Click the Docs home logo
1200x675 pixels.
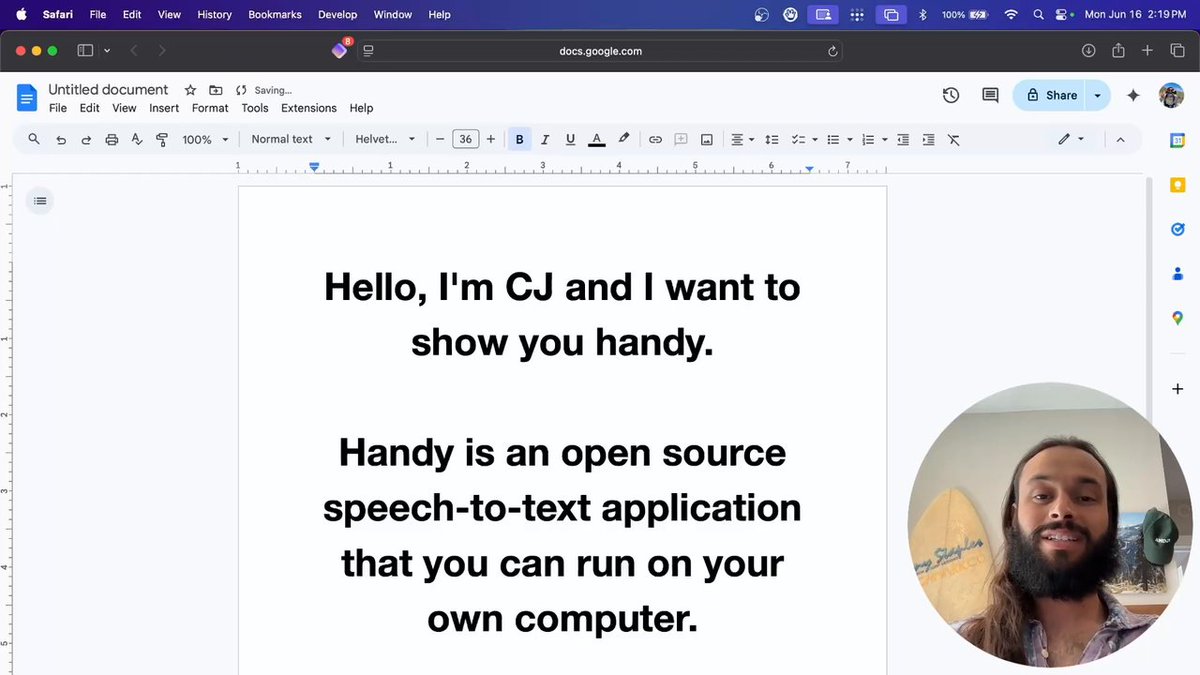[x=27, y=97]
